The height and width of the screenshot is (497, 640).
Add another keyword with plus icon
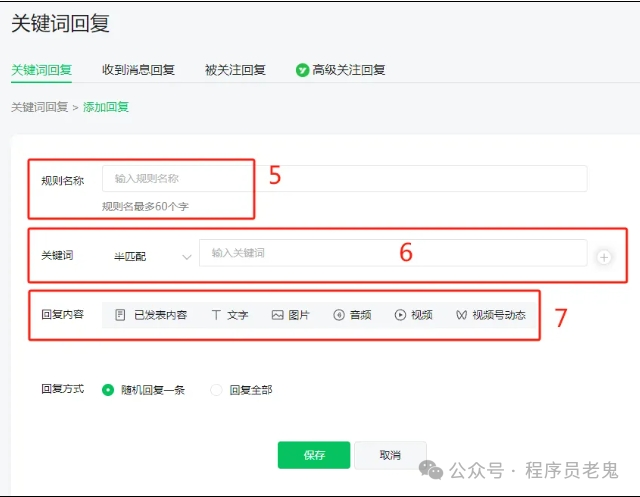(604, 257)
